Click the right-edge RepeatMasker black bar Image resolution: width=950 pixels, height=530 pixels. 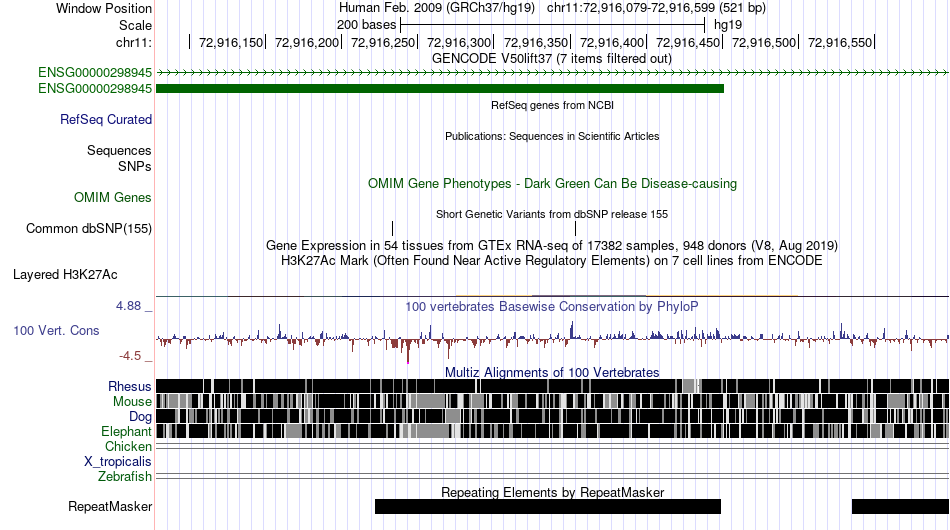point(900,506)
